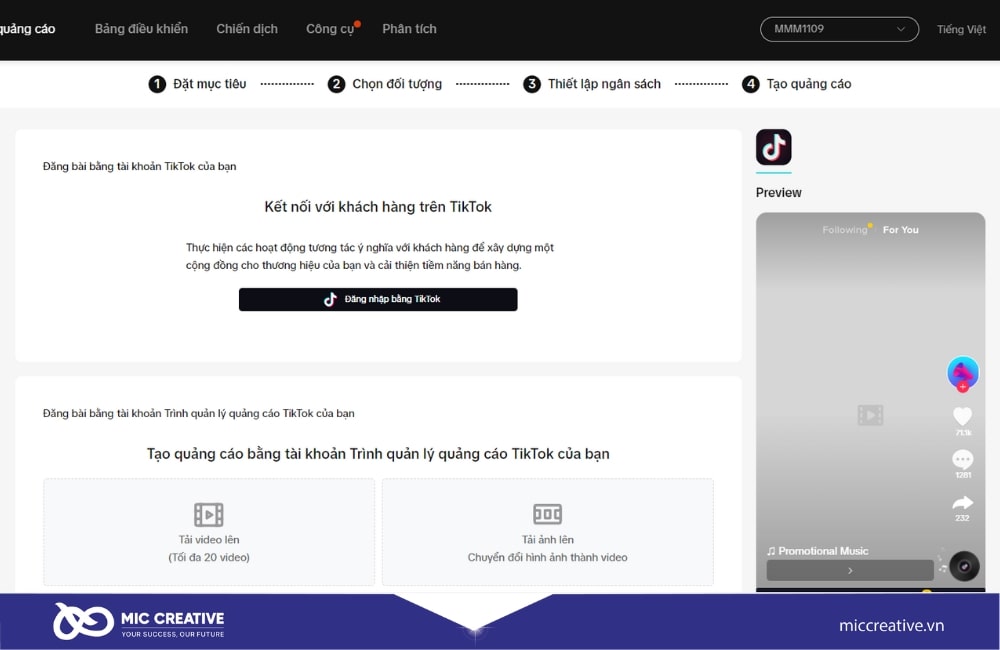Switch language via Tiếng Việt
Screen dimensions: 1000x650
coord(961,29)
